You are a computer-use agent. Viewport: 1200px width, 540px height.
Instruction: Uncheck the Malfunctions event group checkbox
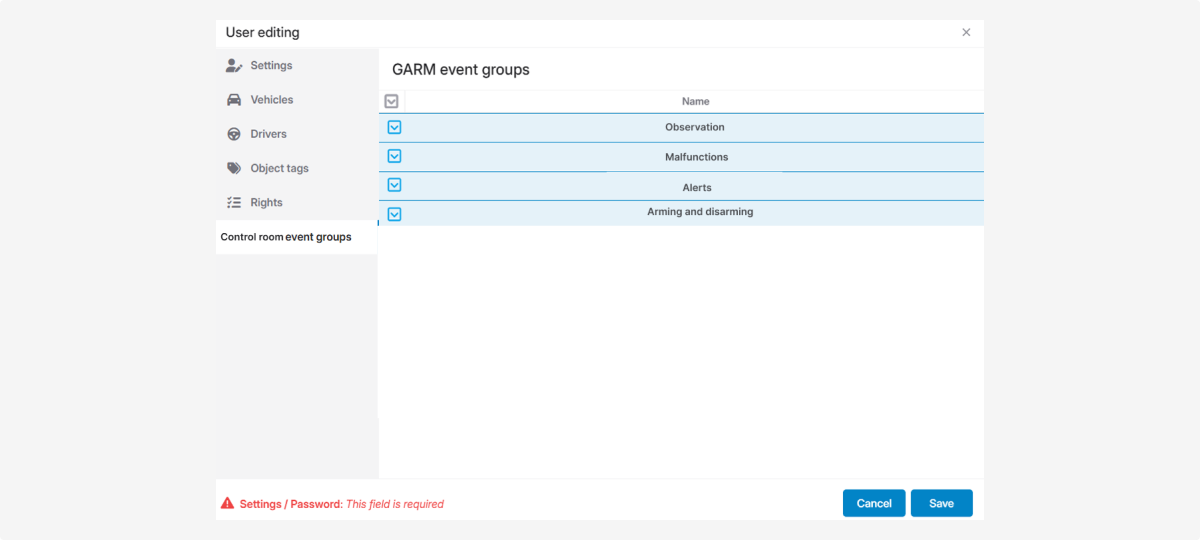[394, 156]
